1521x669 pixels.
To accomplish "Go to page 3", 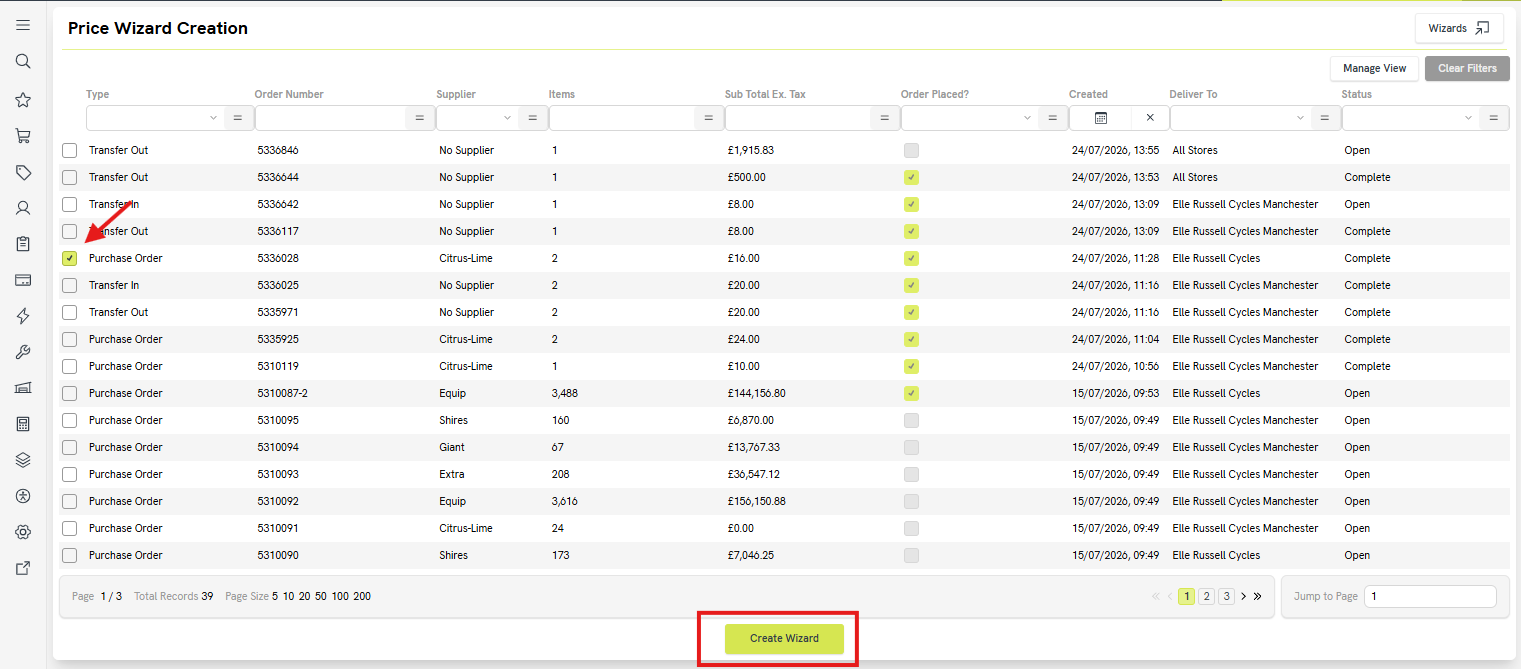I will point(1226,596).
